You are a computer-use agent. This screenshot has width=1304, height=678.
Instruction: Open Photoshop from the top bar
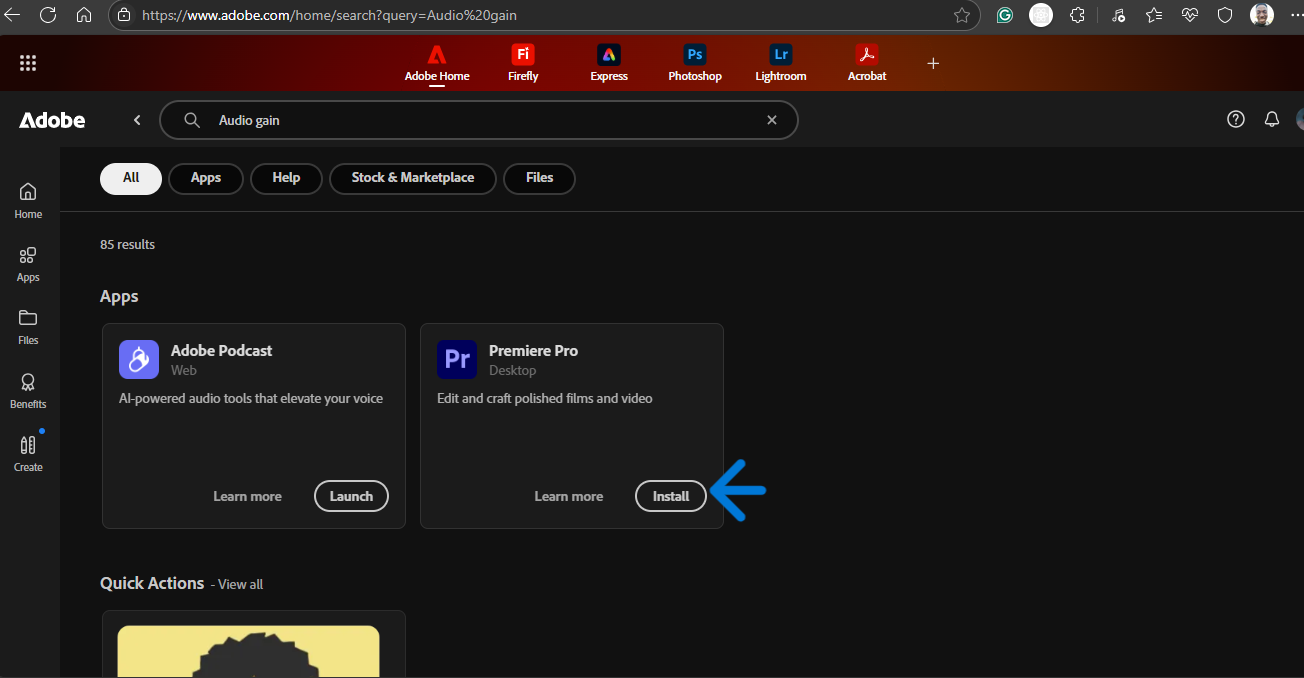pyautogui.click(x=695, y=63)
